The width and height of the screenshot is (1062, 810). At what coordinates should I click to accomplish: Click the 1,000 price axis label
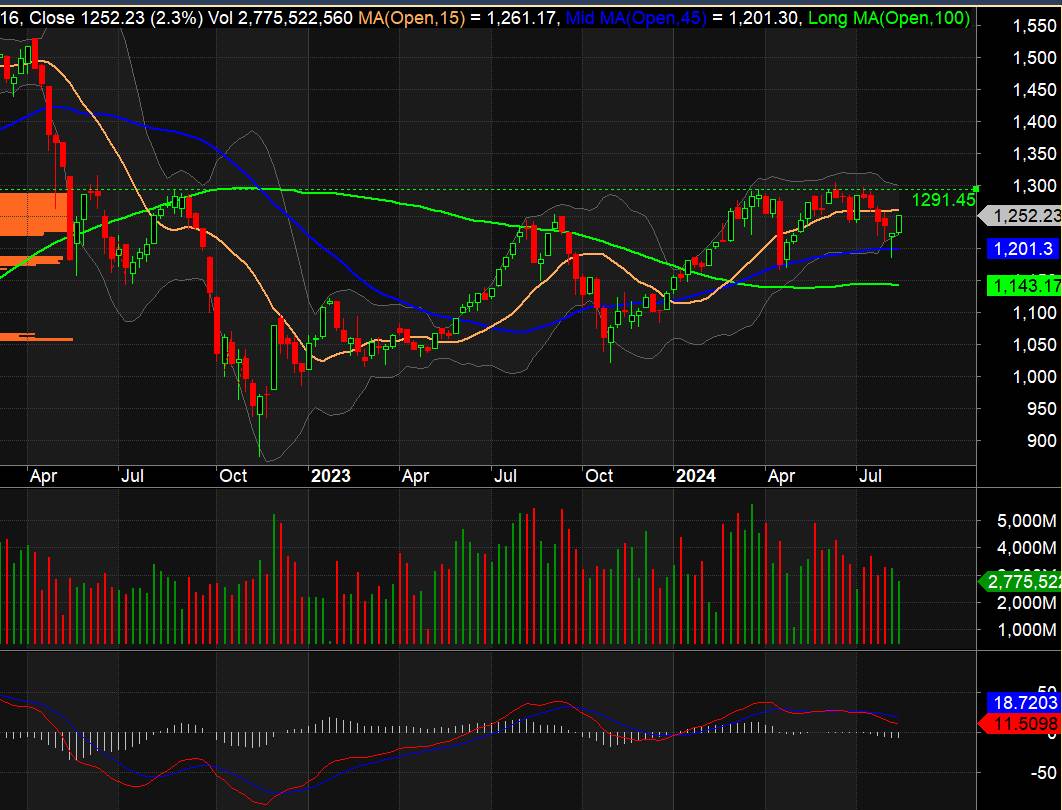coord(1034,377)
